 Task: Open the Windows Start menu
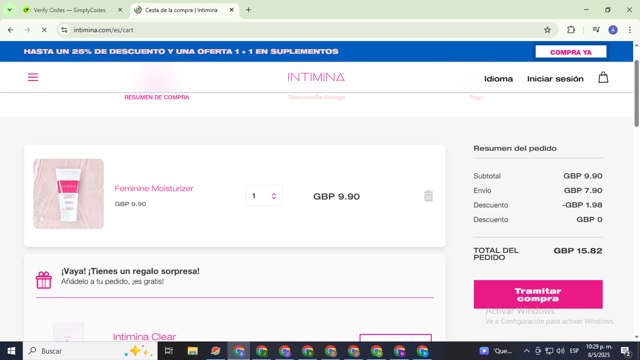[11, 351]
